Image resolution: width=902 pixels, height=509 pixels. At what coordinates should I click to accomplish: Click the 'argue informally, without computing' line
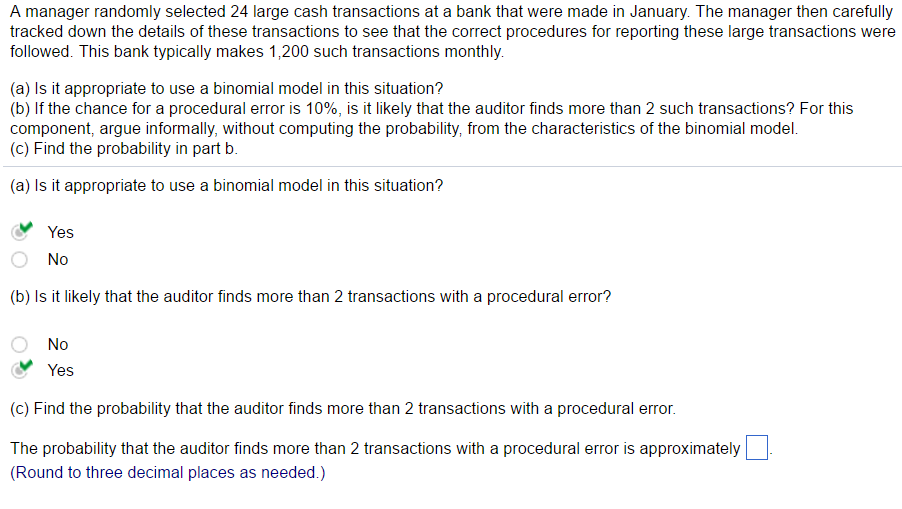(400, 128)
